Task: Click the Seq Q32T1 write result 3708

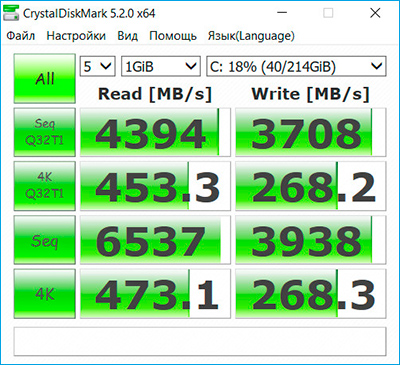Action: tap(311, 132)
